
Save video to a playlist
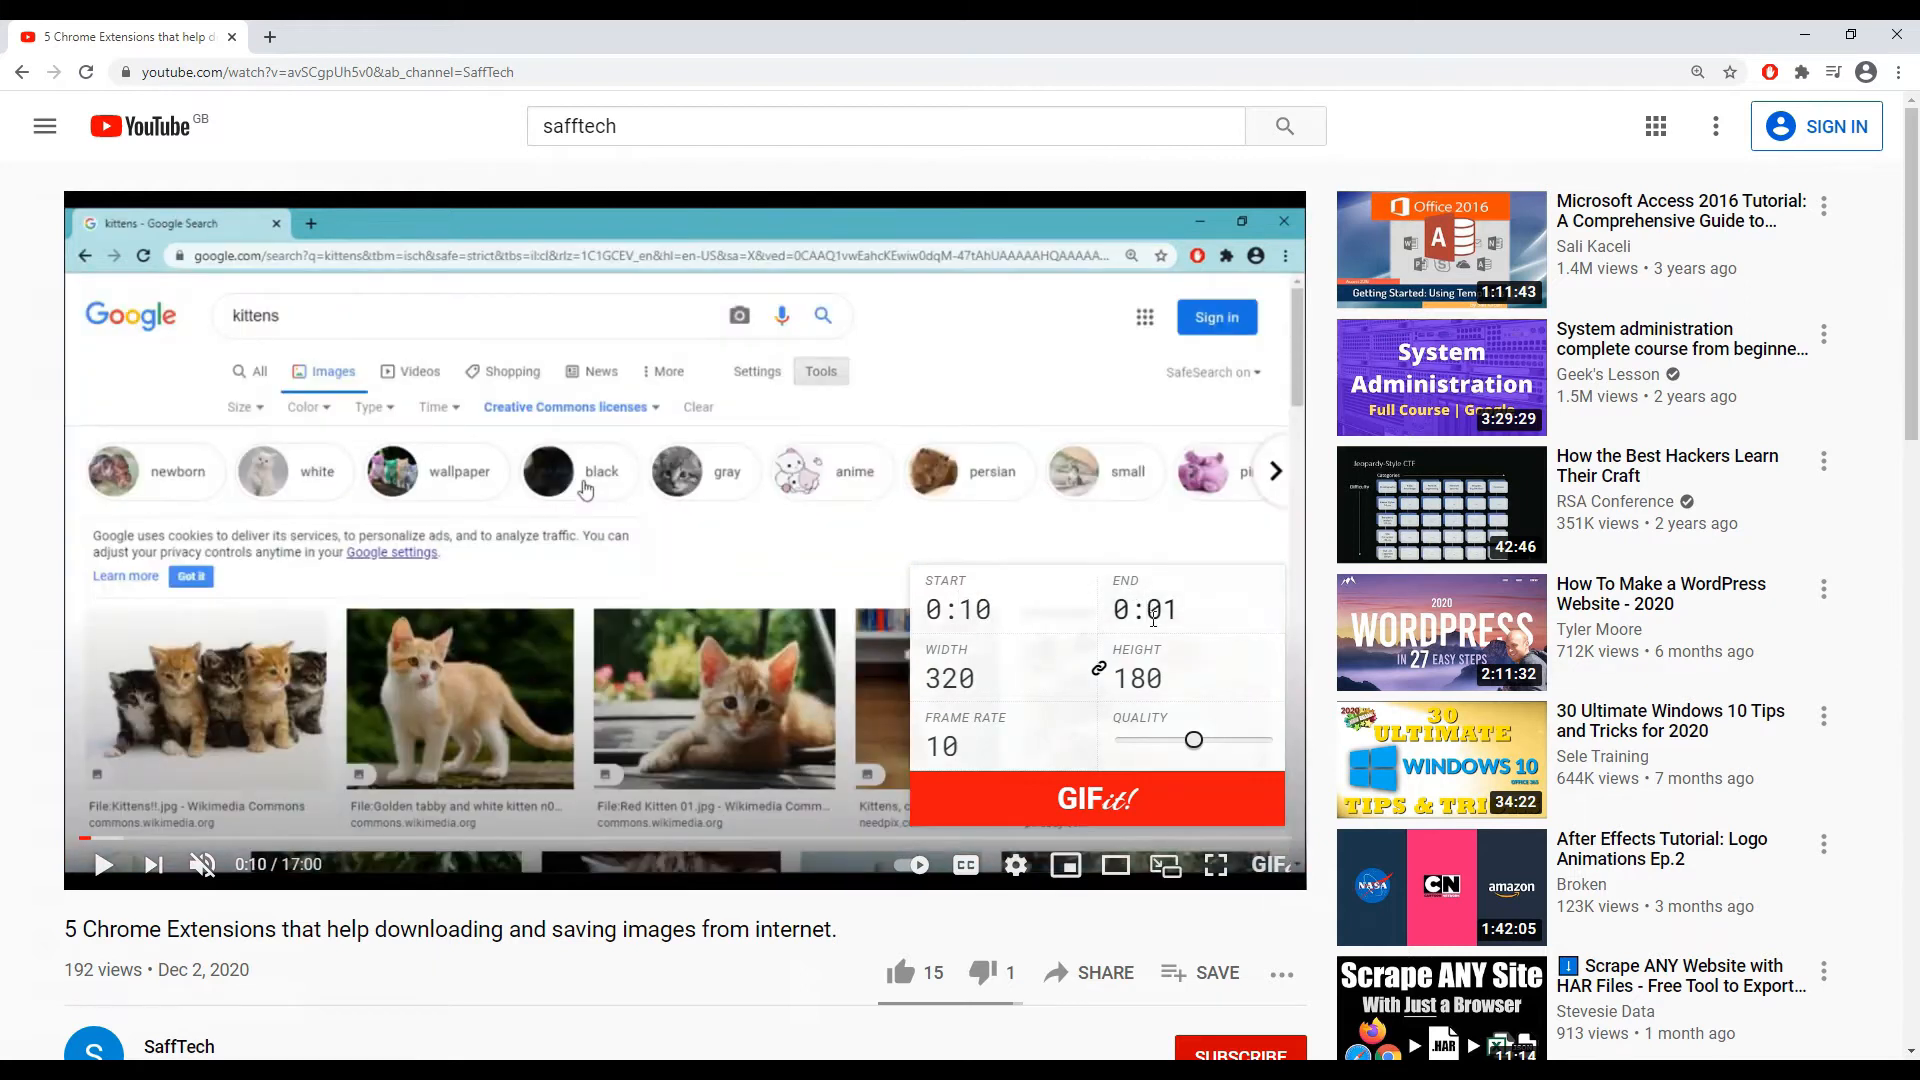[1200, 973]
